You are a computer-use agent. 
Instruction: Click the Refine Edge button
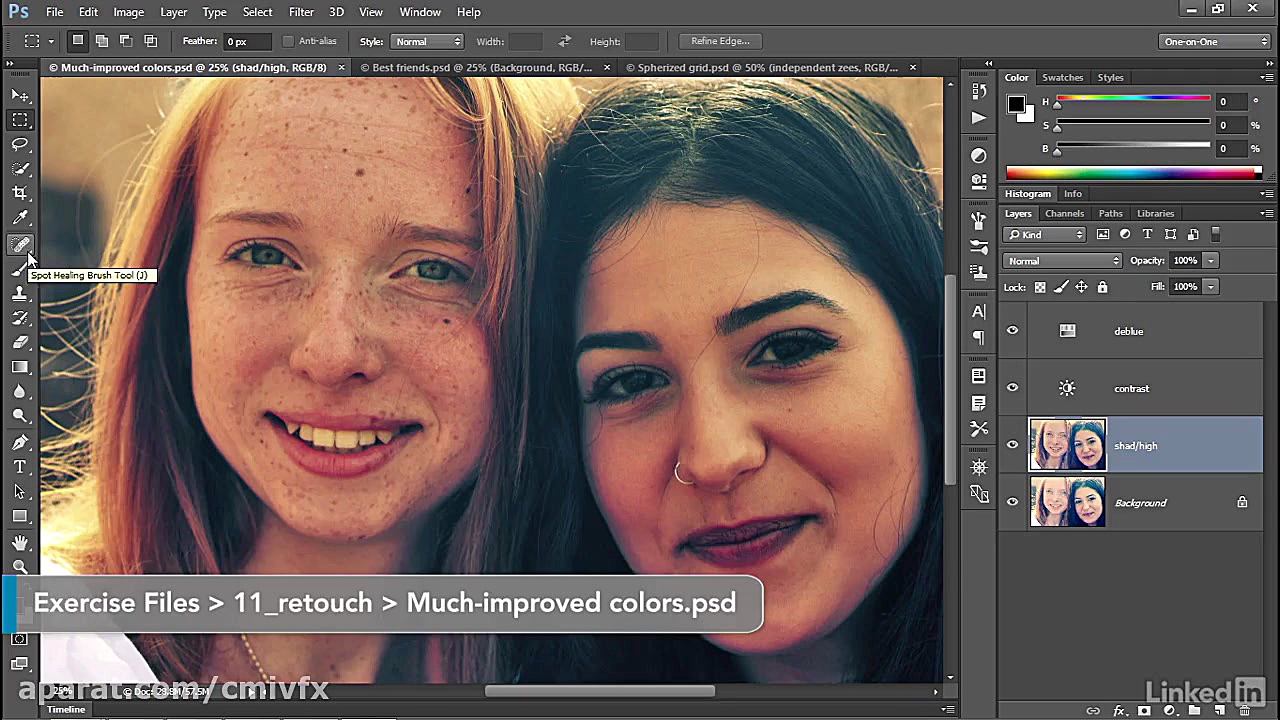pos(720,41)
